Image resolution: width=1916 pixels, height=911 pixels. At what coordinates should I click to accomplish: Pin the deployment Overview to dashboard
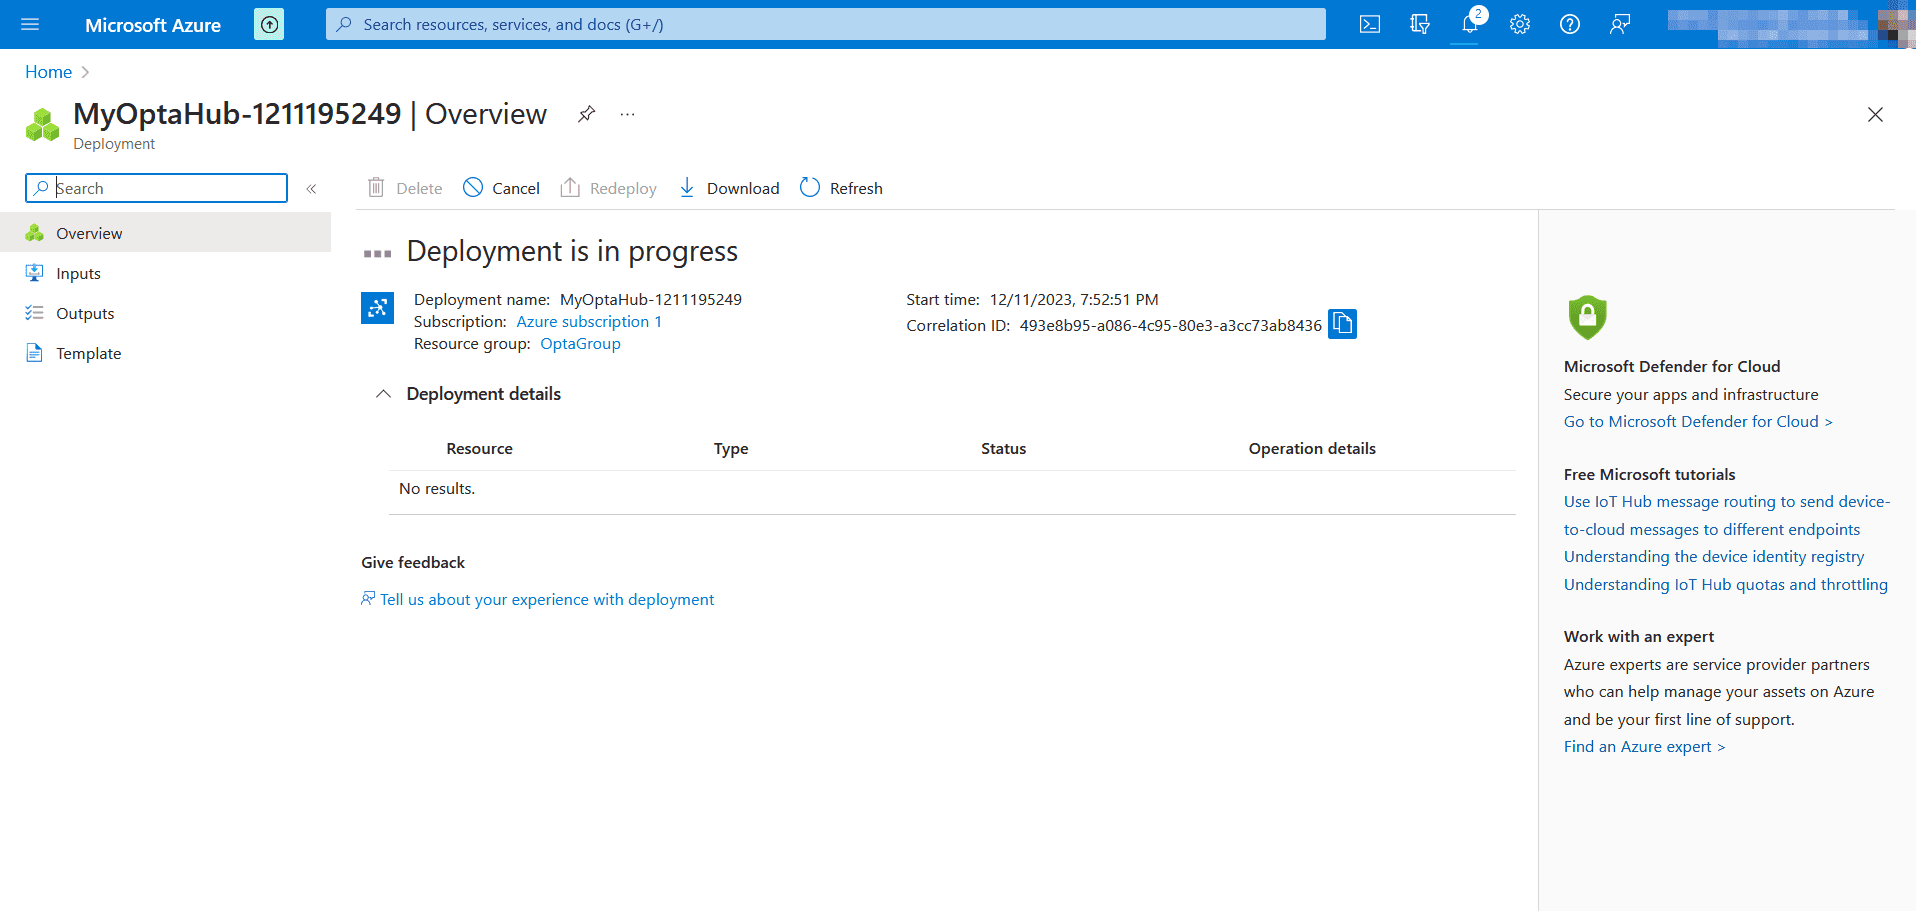586,114
